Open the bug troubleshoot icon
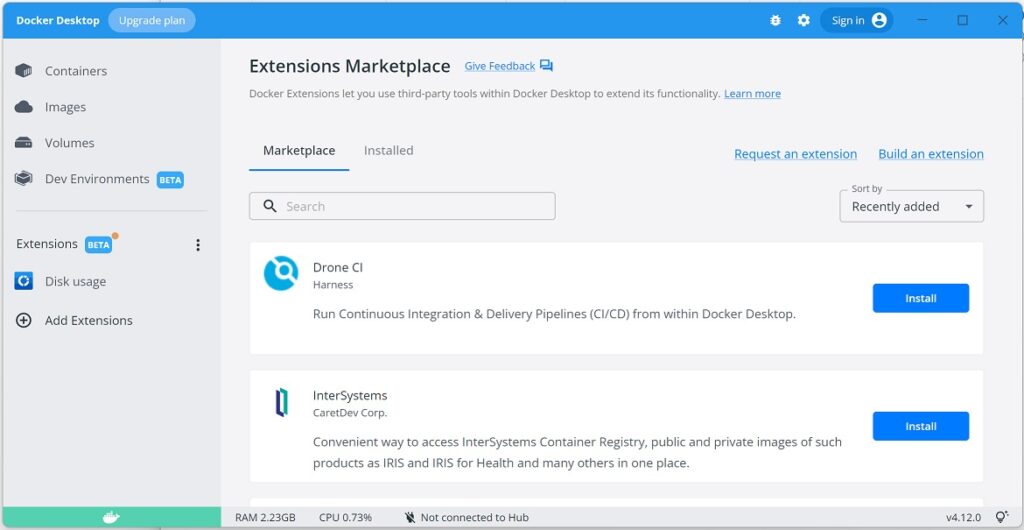The width and height of the screenshot is (1024, 530). 775,20
